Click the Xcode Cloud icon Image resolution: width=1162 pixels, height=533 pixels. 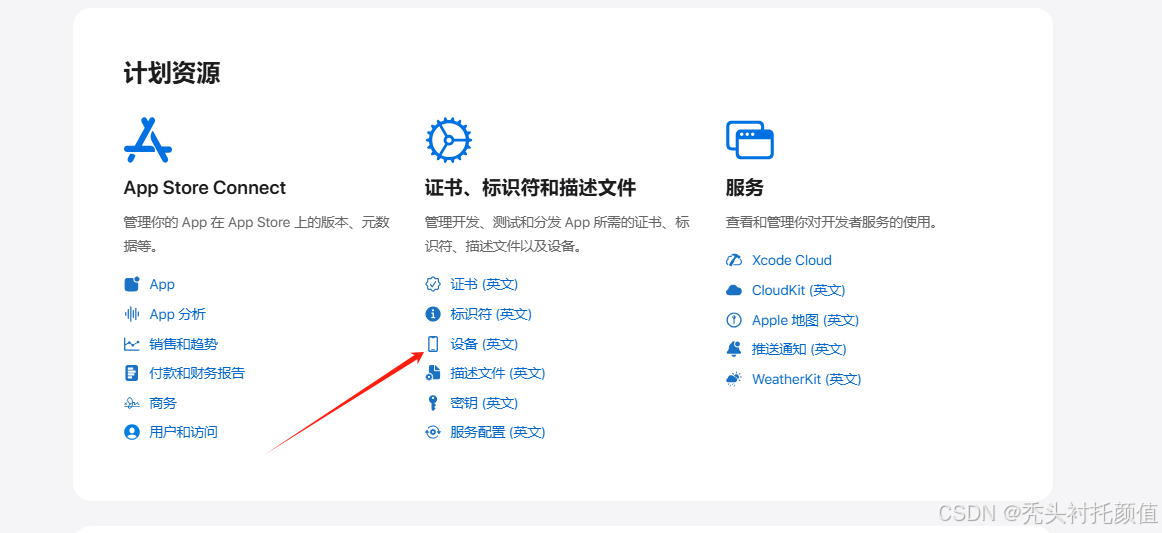coord(734,260)
